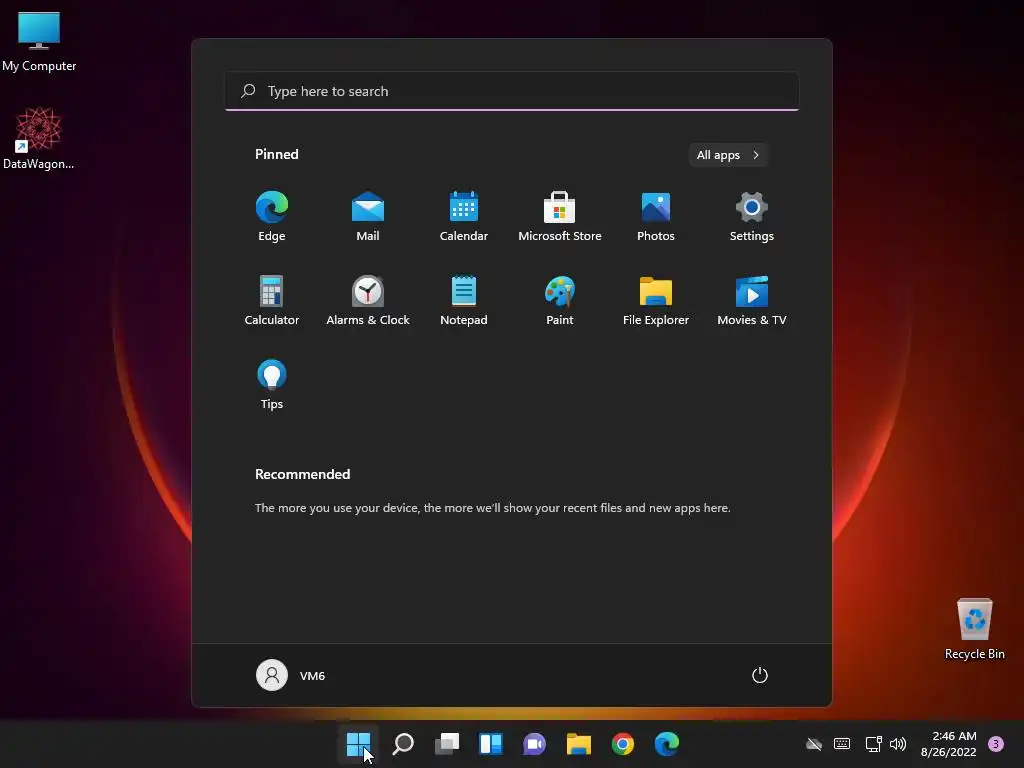Launch the Calculator app

pyautogui.click(x=272, y=300)
